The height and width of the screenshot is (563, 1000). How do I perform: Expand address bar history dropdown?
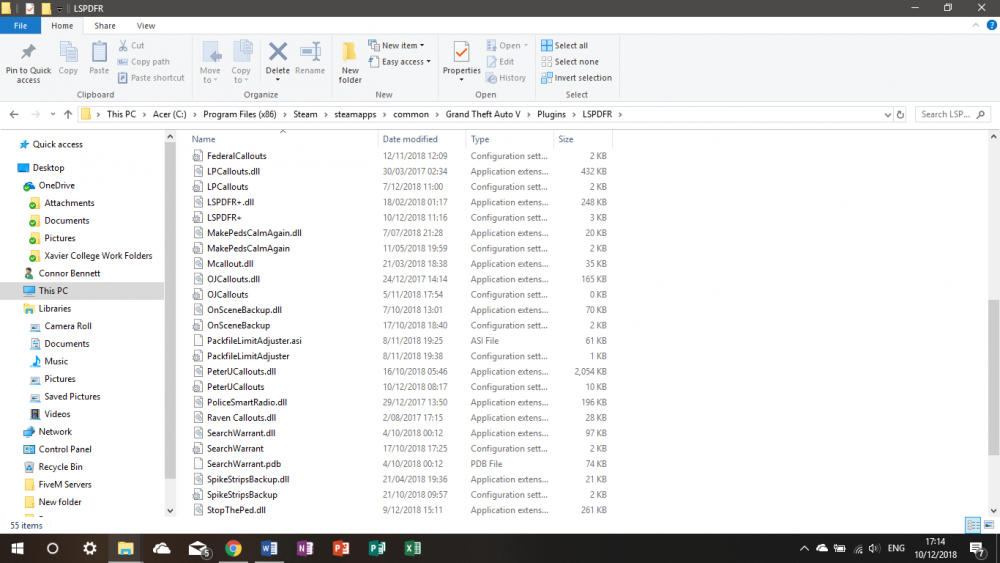point(887,115)
